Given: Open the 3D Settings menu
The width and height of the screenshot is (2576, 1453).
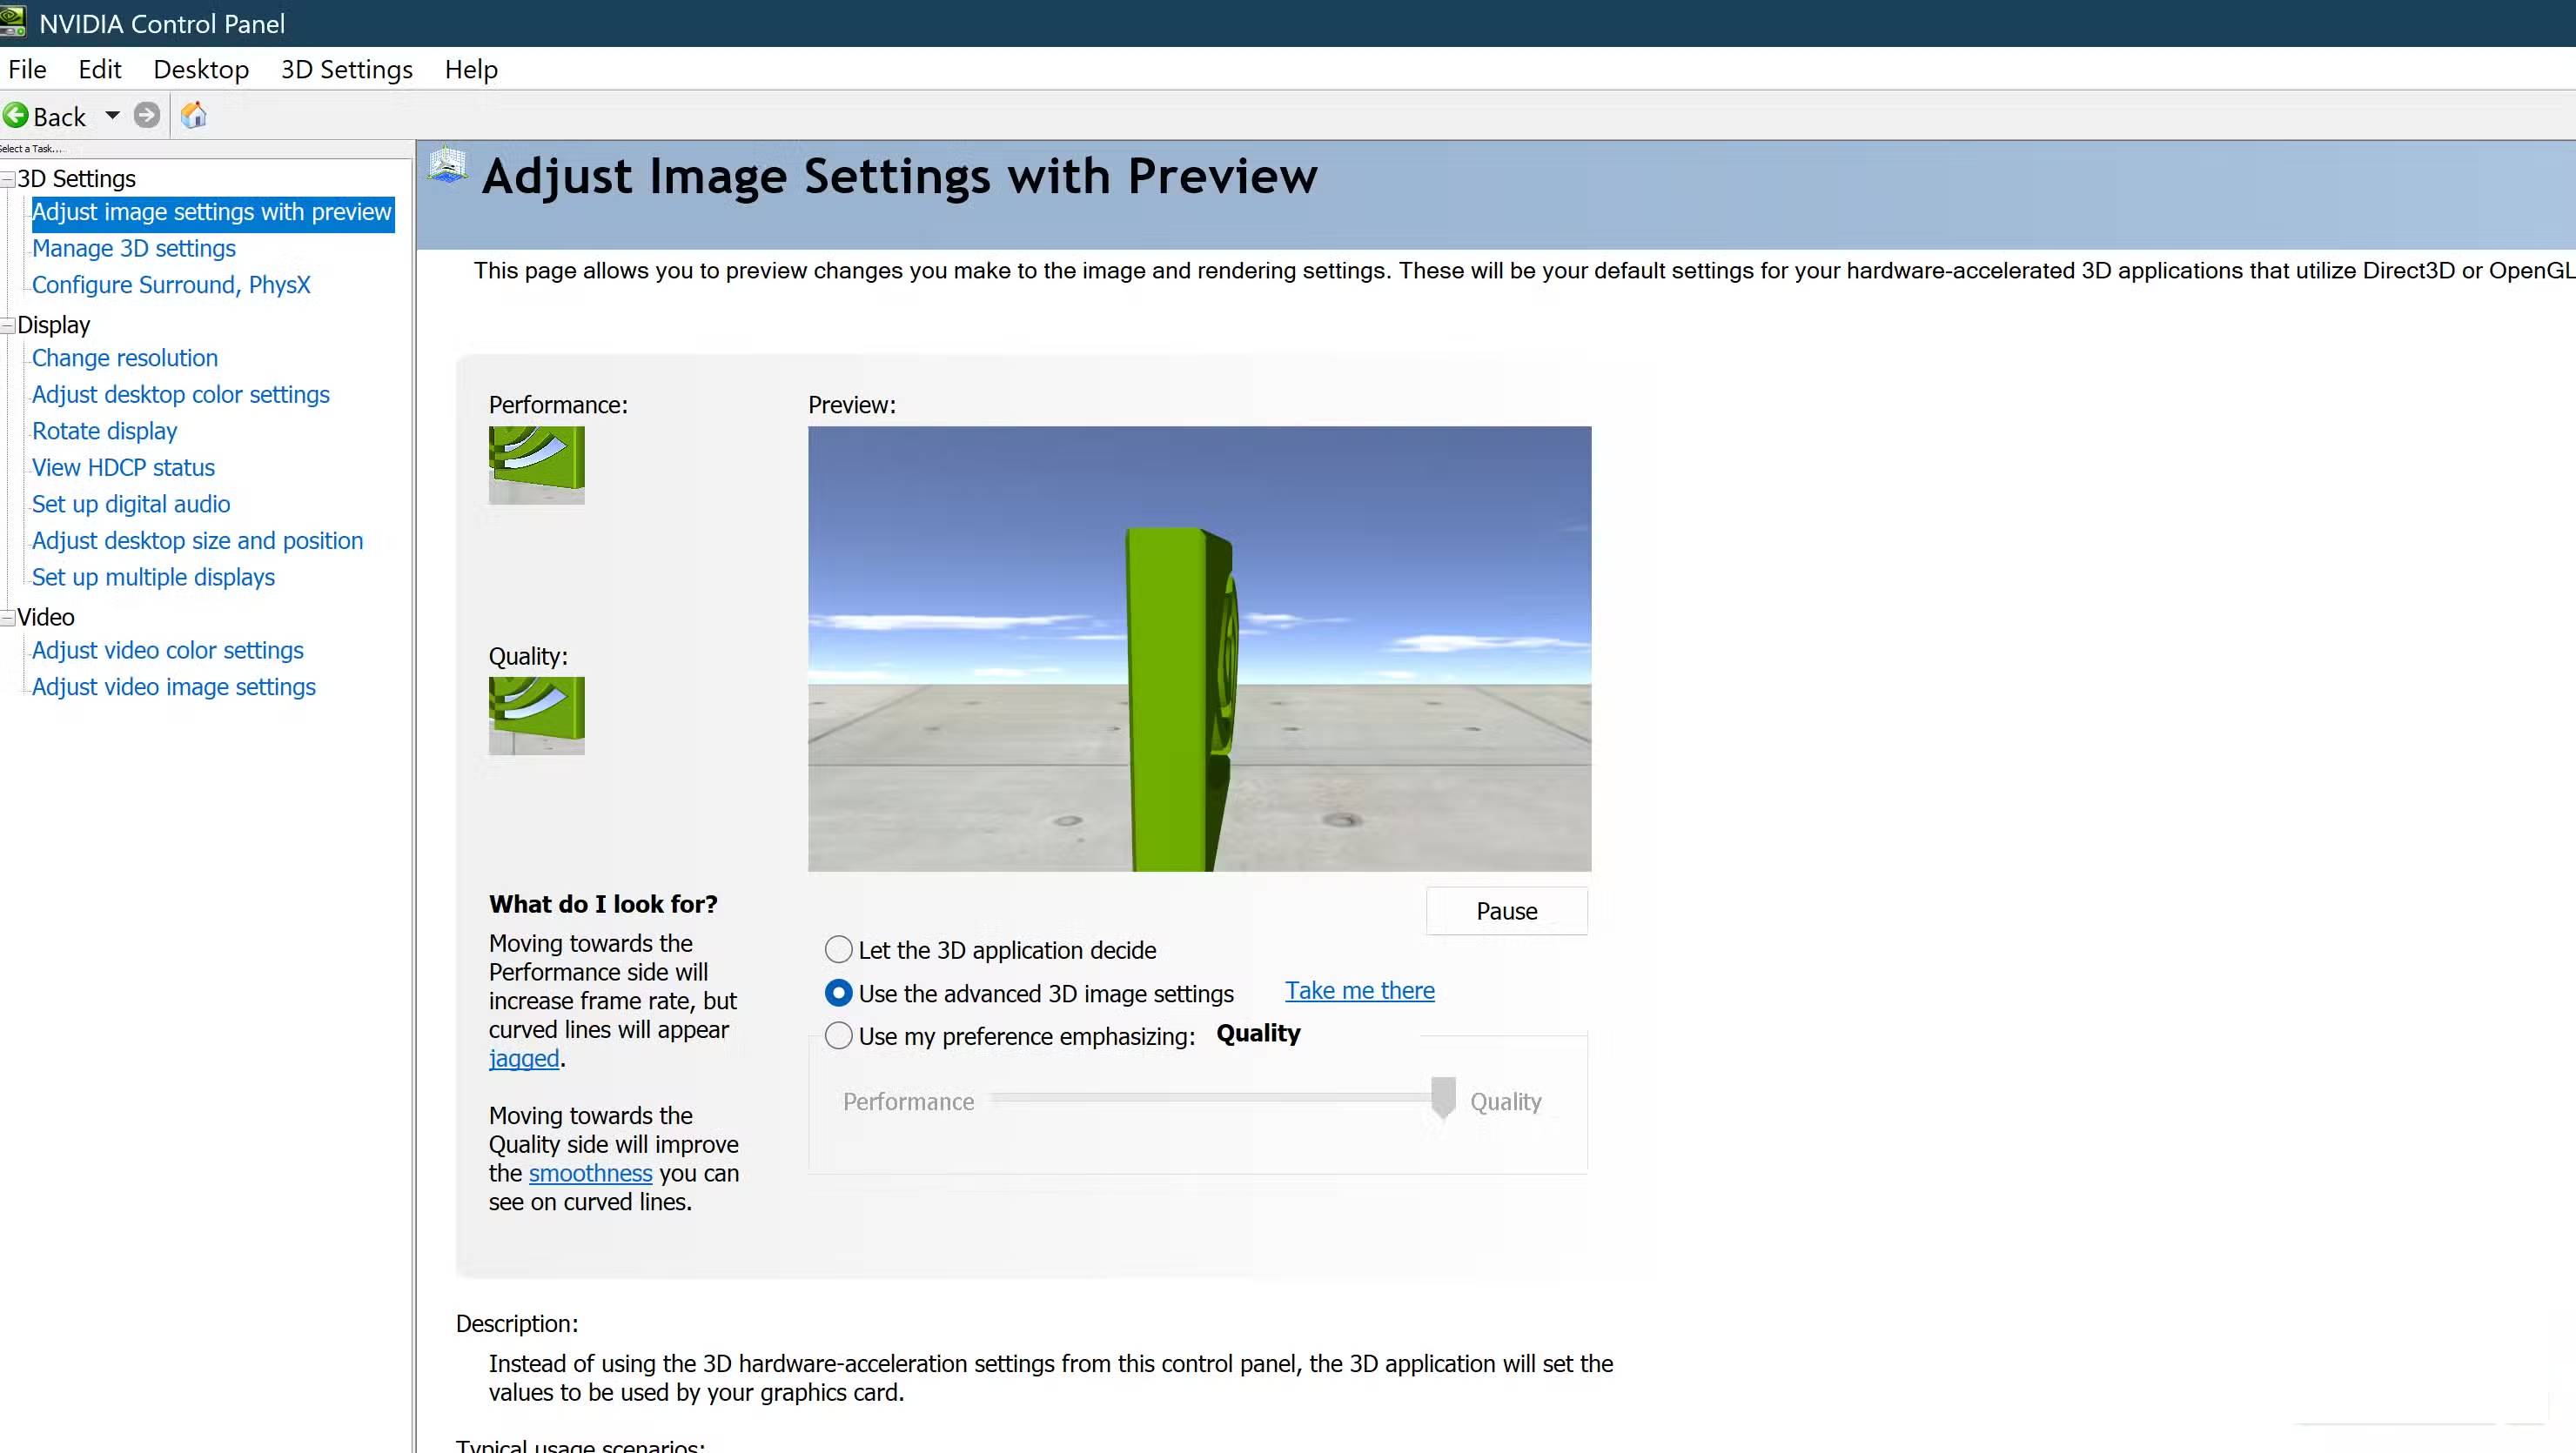Looking at the screenshot, I should 346,69.
